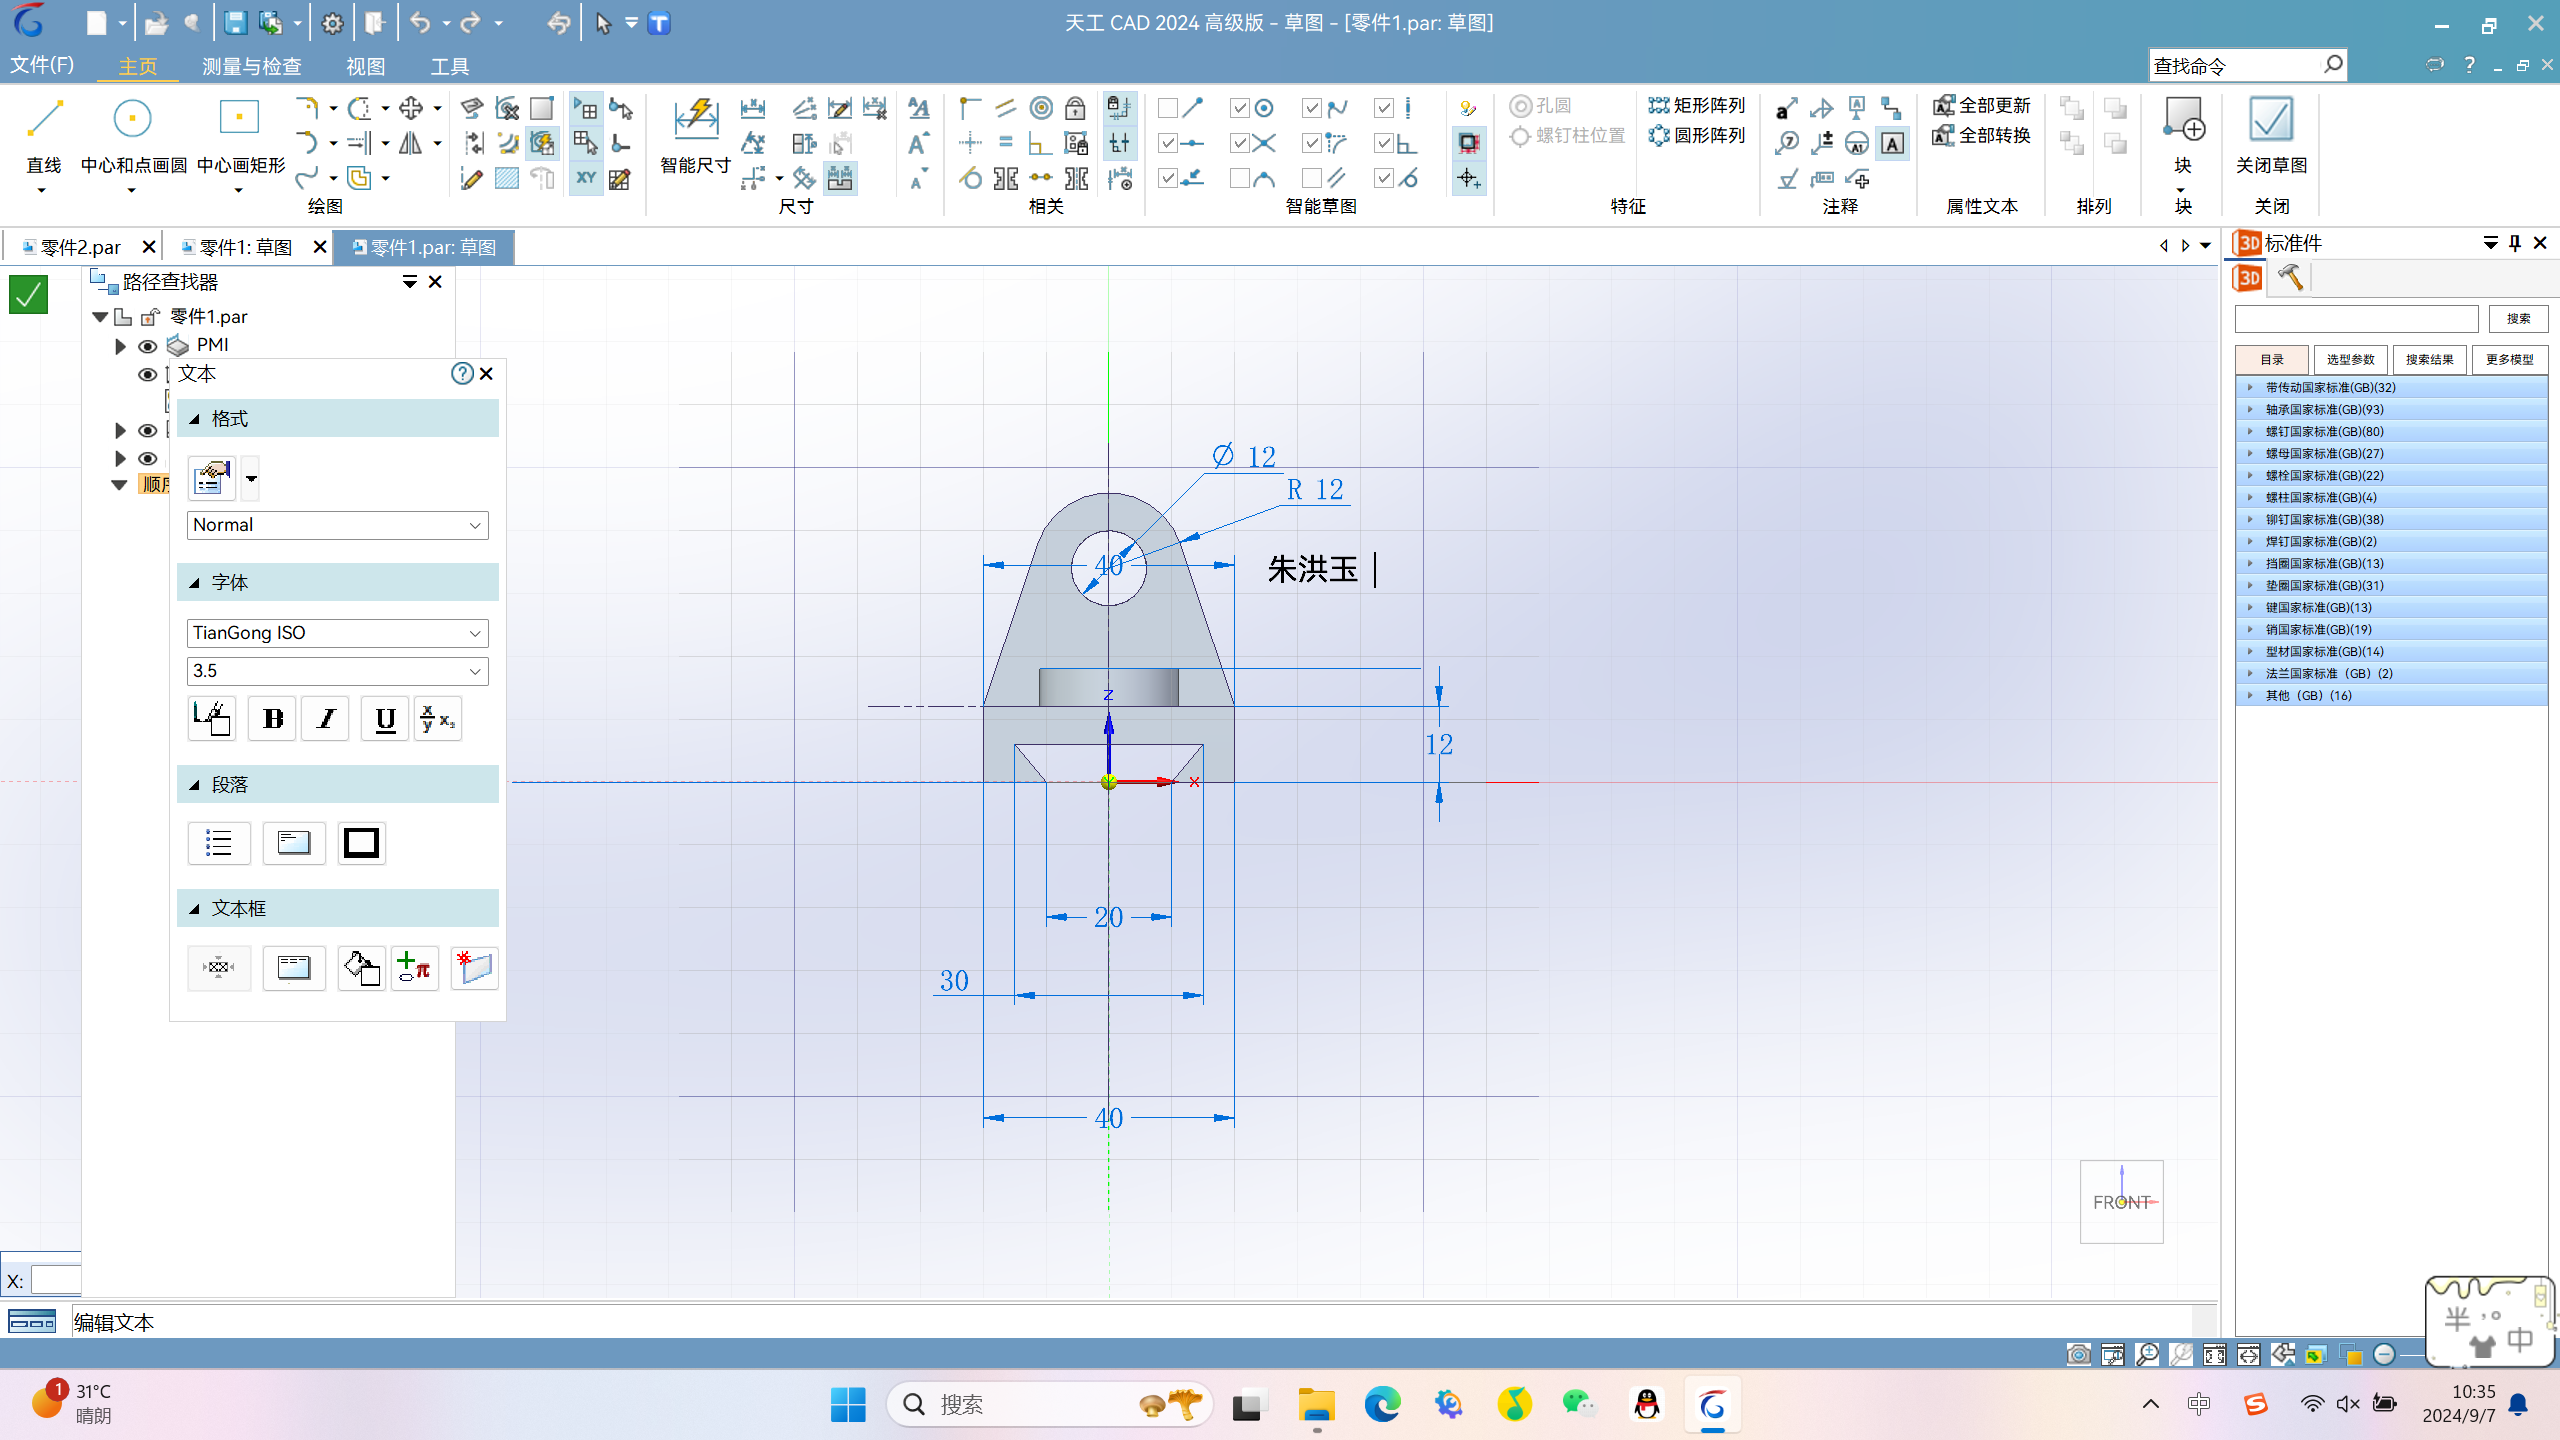Click the Undo arrow in quick toolbar
This screenshot has width=2560, height=1440.
(x=420, y=23)
